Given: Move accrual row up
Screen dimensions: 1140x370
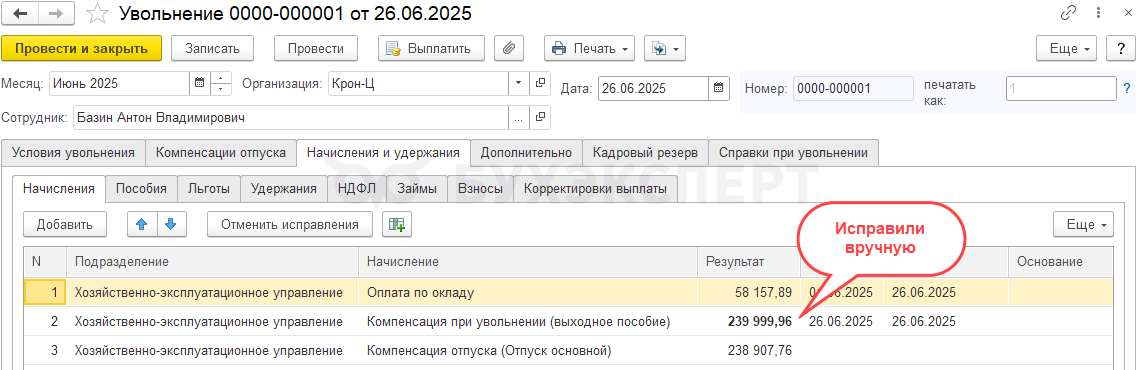Looking at the screenshot, I should (x=142, y=225).
